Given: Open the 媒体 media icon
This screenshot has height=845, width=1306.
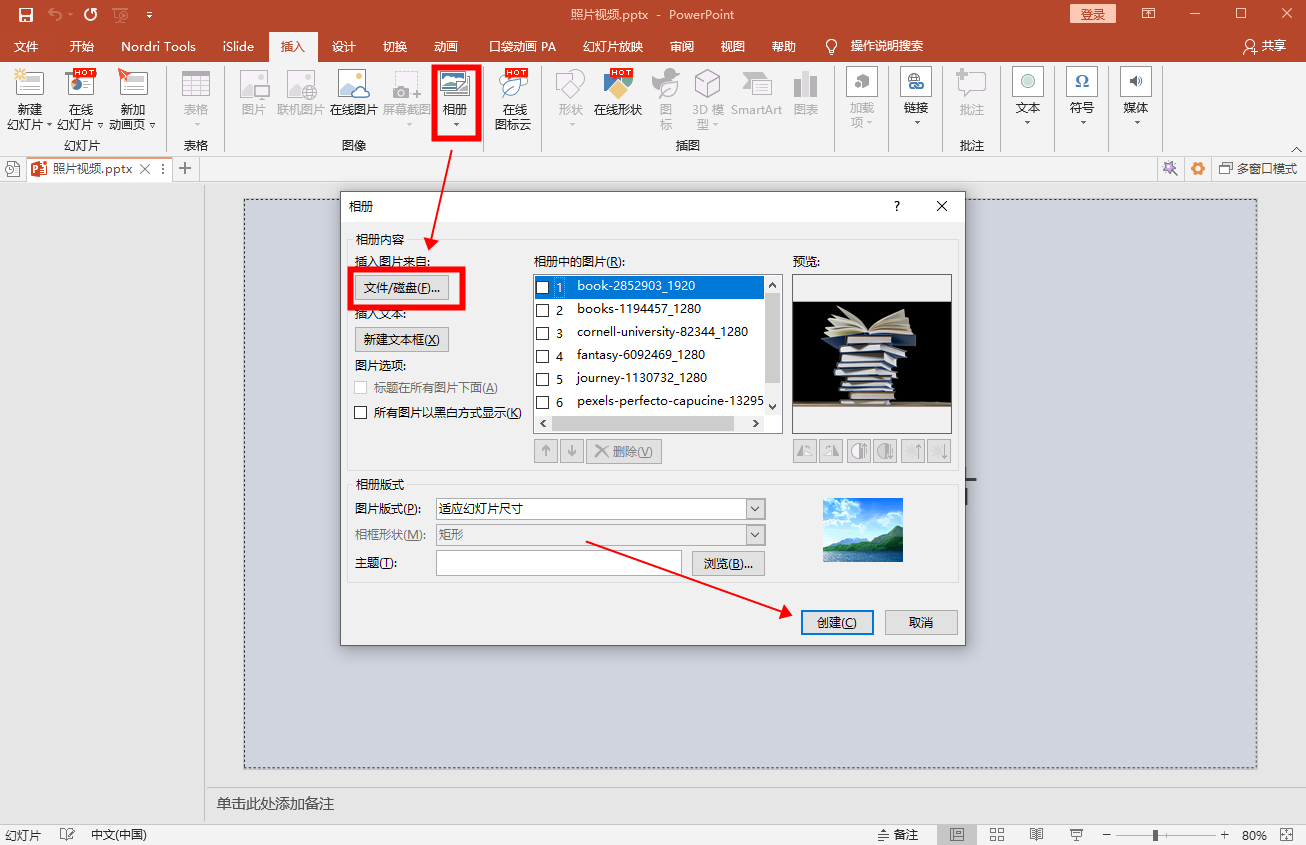Looking at the screenshot, I should (1136, 82).
